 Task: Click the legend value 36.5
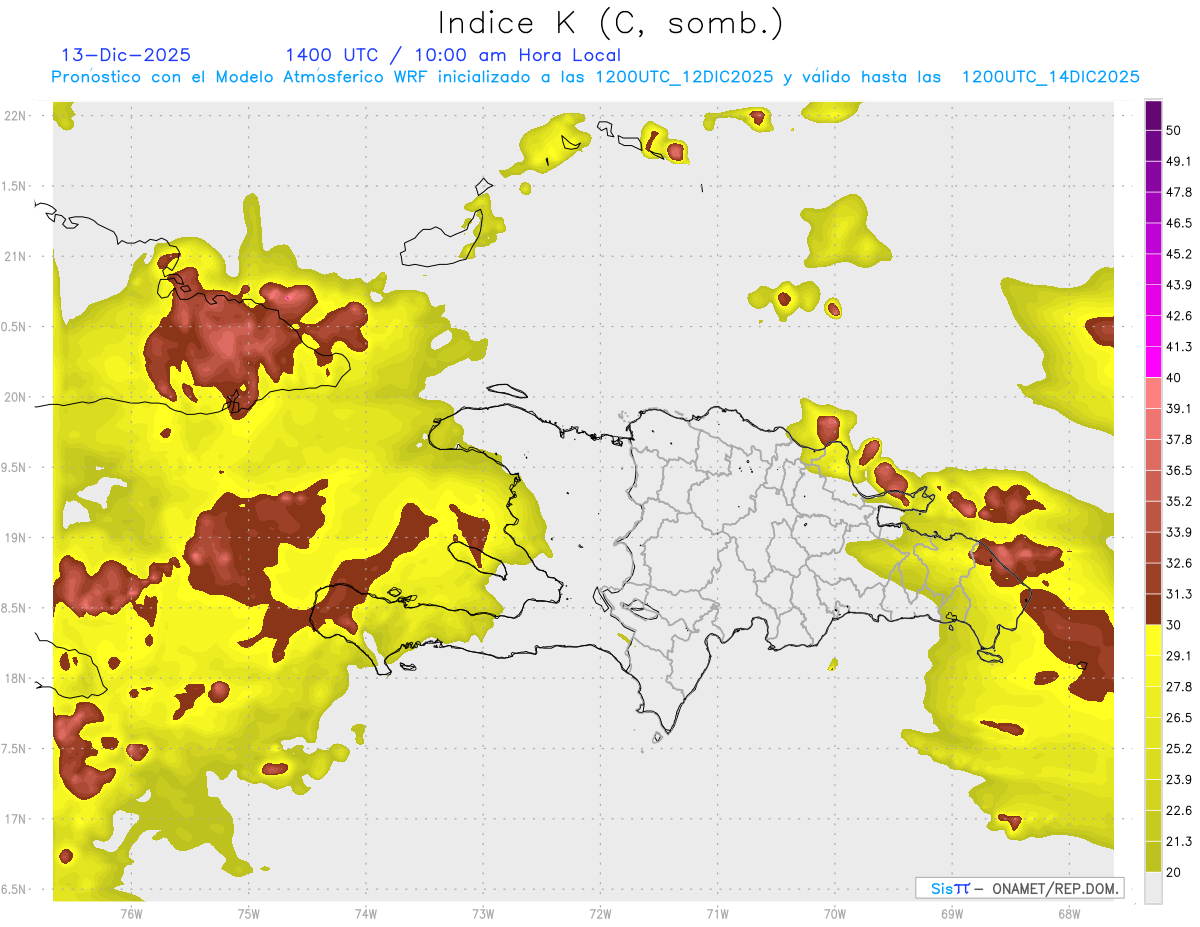[1178, 470]
